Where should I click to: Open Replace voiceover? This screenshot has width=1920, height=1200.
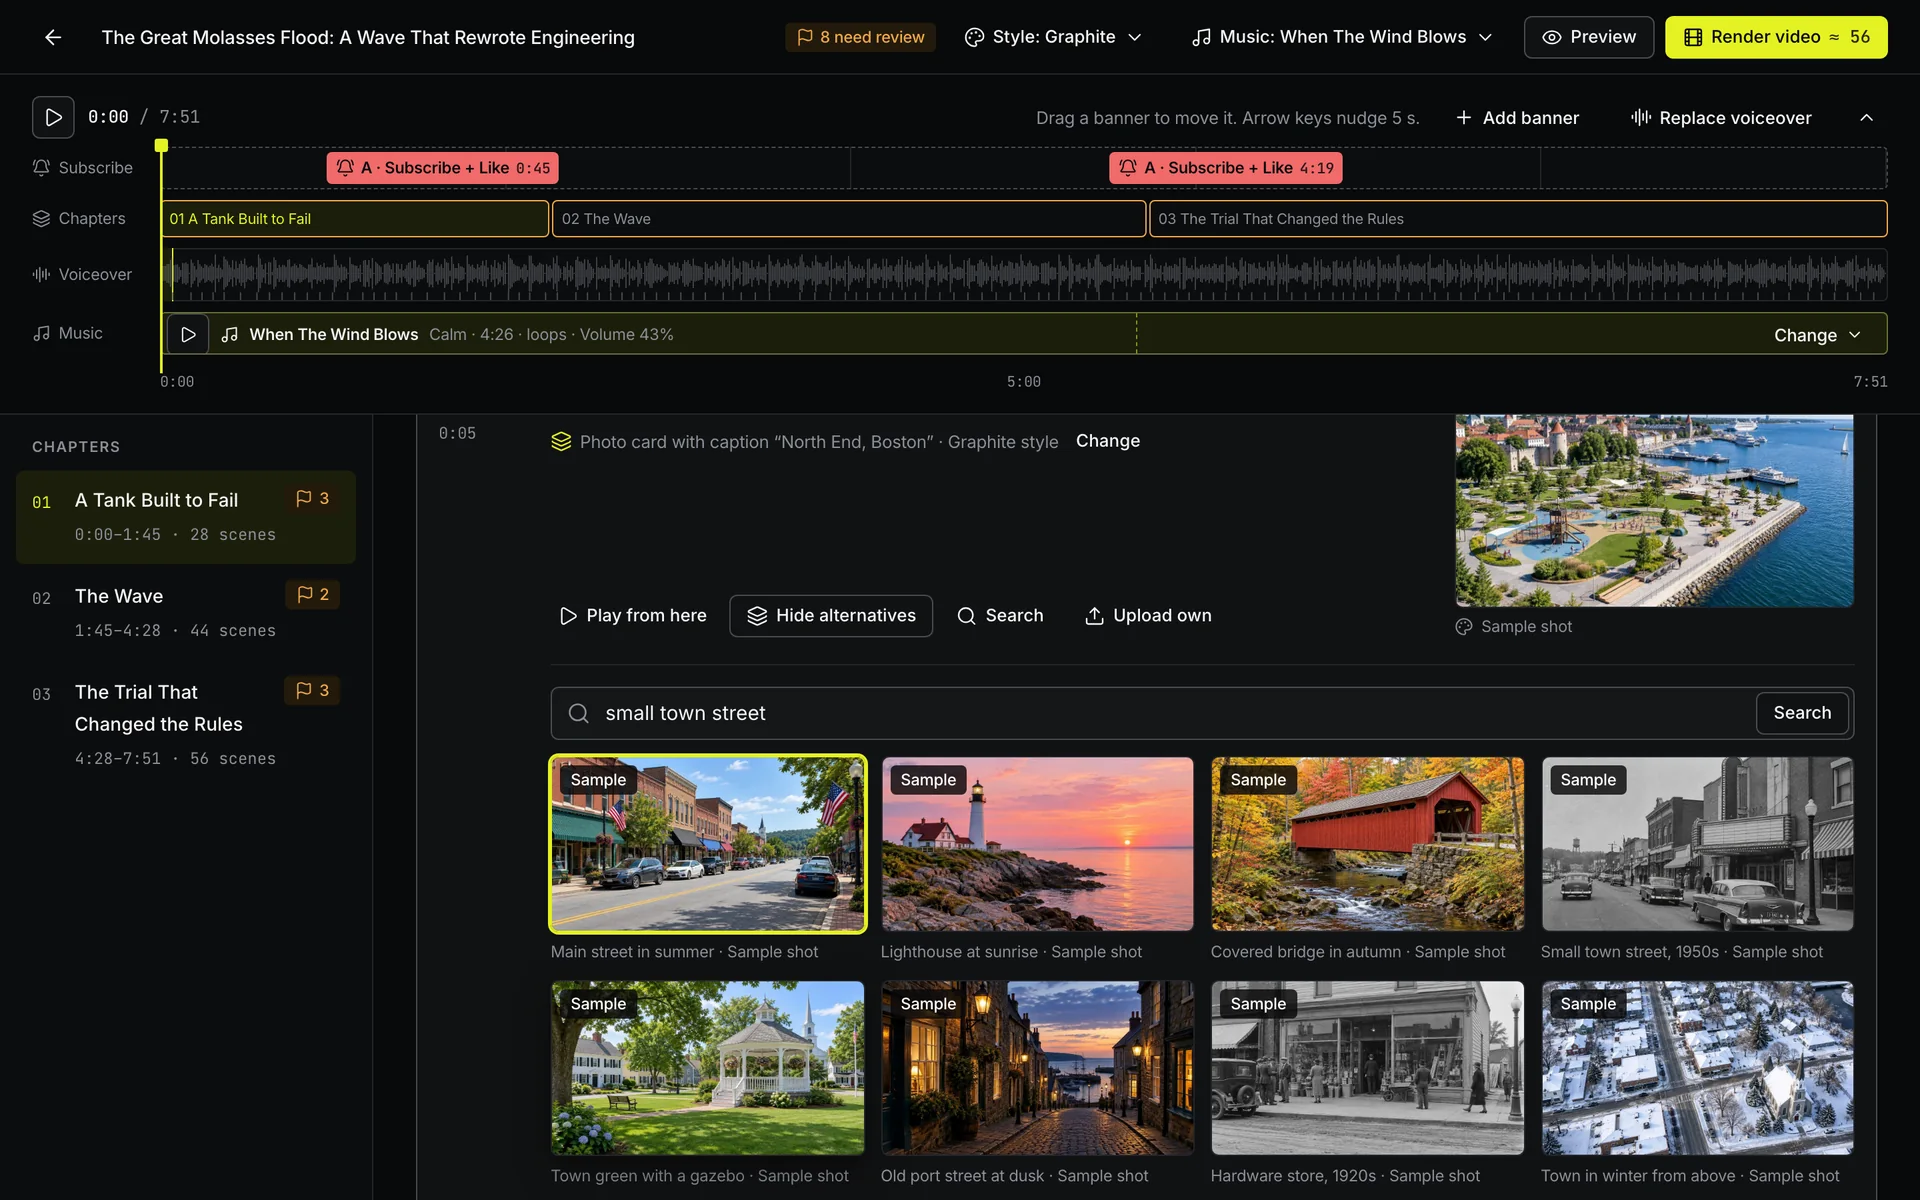click(x=1721, y=118)
